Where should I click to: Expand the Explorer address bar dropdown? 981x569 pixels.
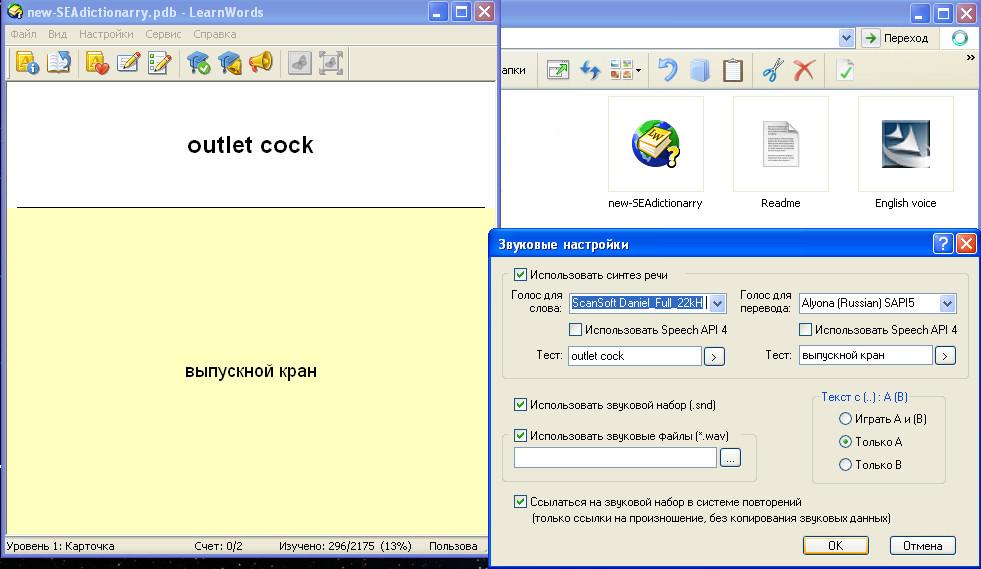[846, 38]
